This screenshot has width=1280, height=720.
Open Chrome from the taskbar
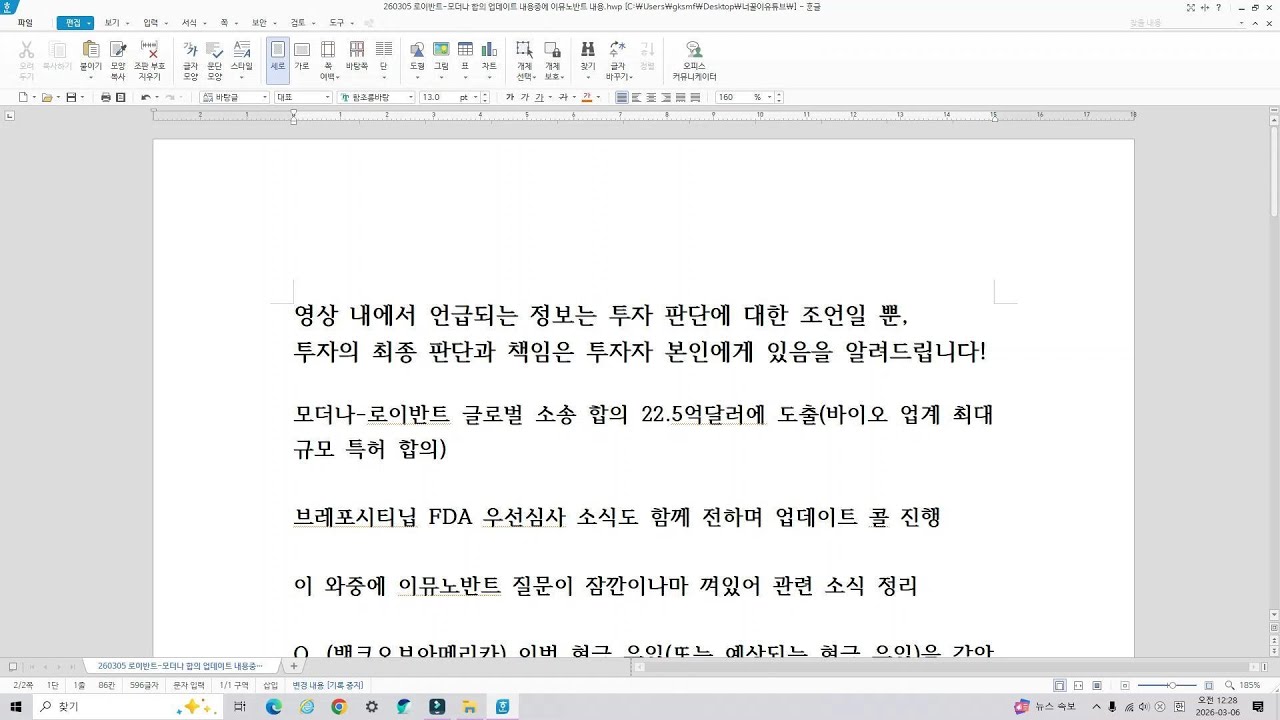[x=339, y=707]
